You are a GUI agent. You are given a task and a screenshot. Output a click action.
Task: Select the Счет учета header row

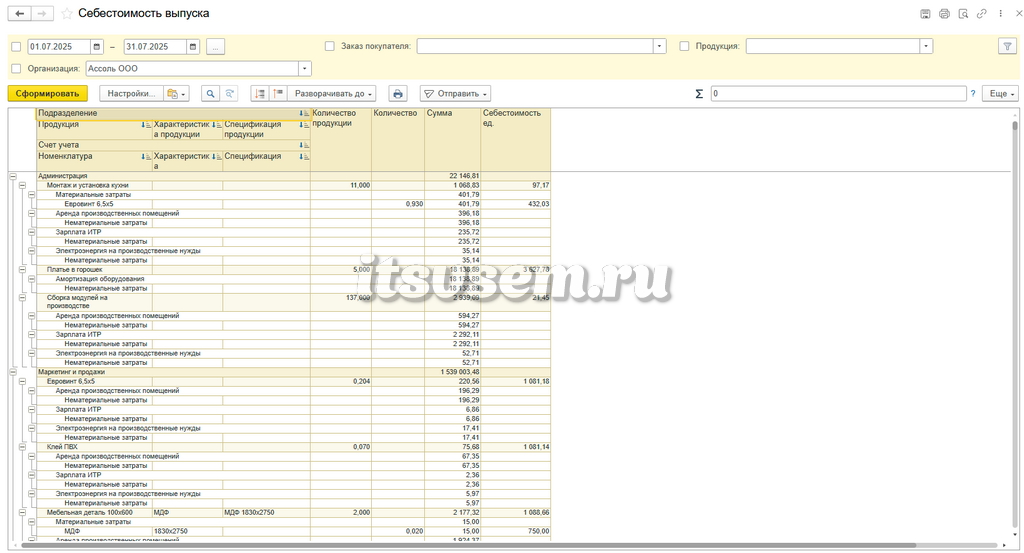[174, 146]
